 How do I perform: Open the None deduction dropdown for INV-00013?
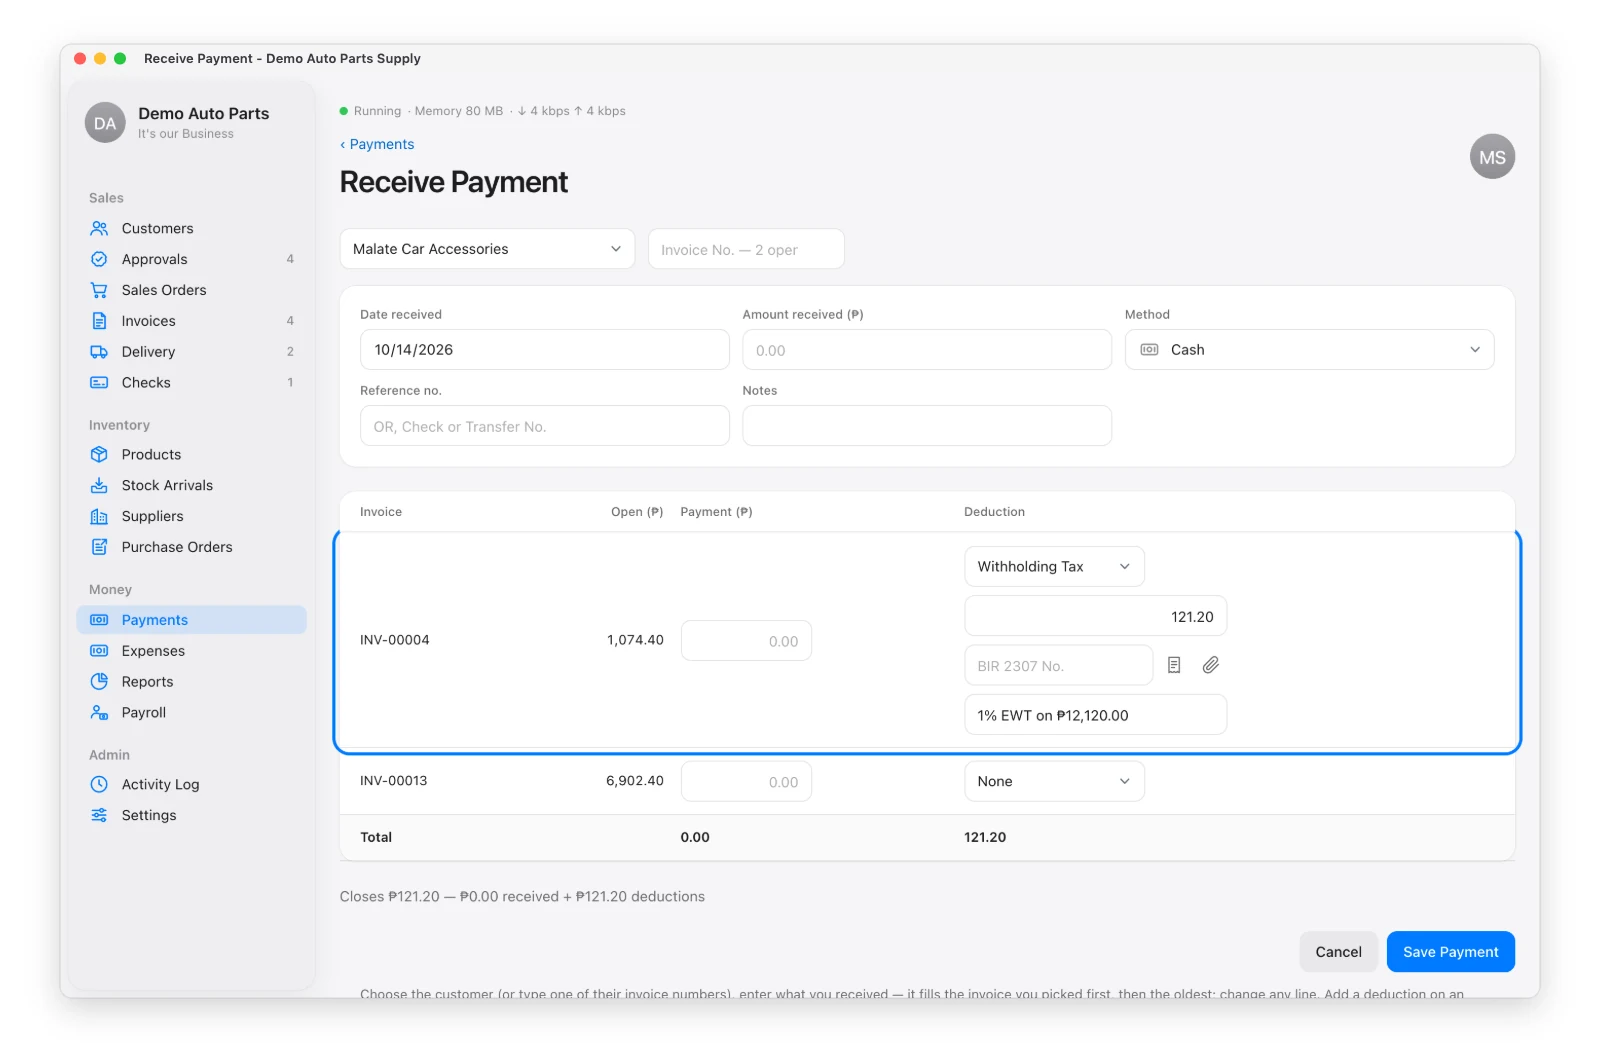tap(1054, 782)
